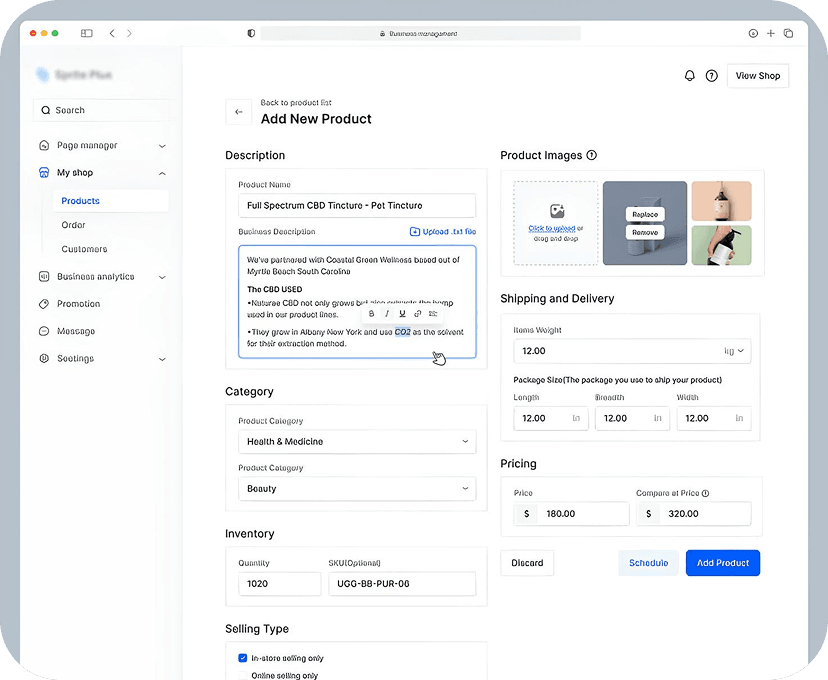
Task: Click the search magnifier icon
Action: (x=45, y=110)
